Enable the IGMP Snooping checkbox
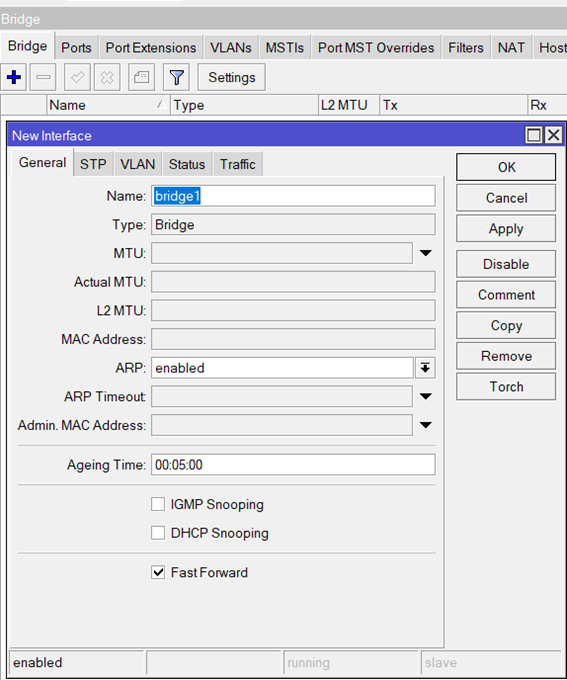Image resolution: width=567 pixels, height=680 pixels. [158, 504]
